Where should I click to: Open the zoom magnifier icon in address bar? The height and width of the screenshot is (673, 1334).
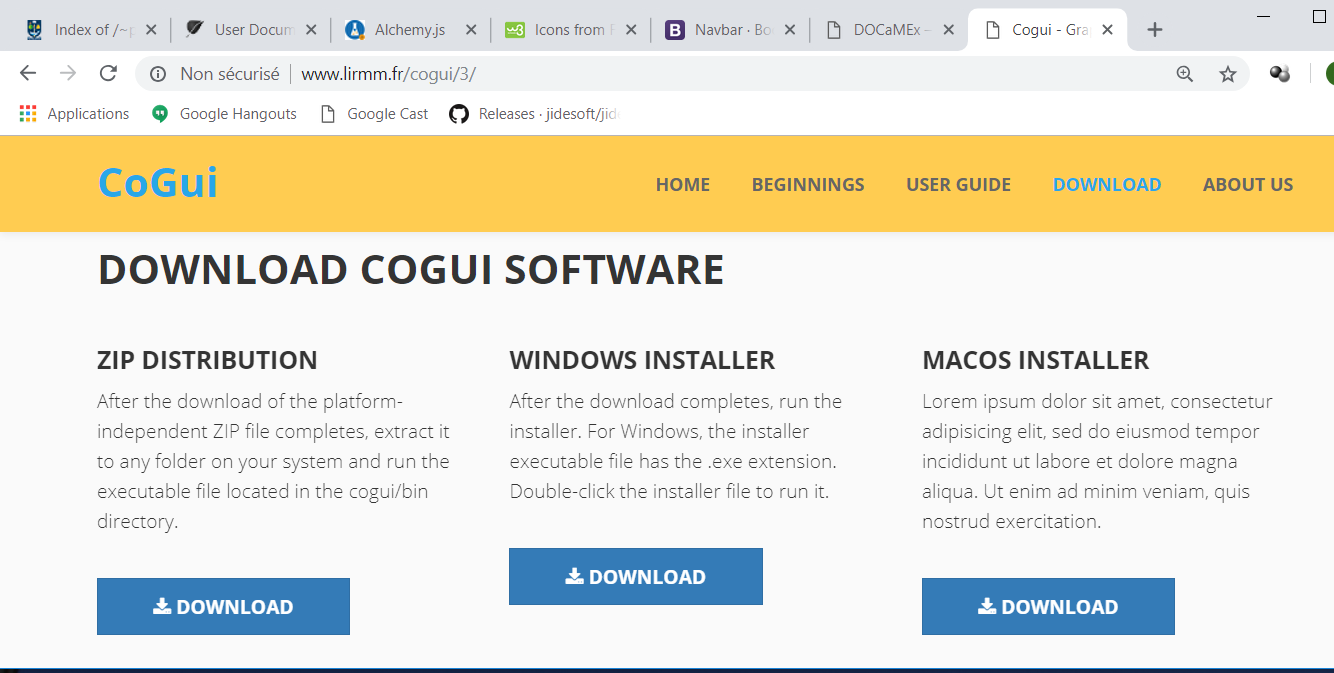(x=1185, y=73)
